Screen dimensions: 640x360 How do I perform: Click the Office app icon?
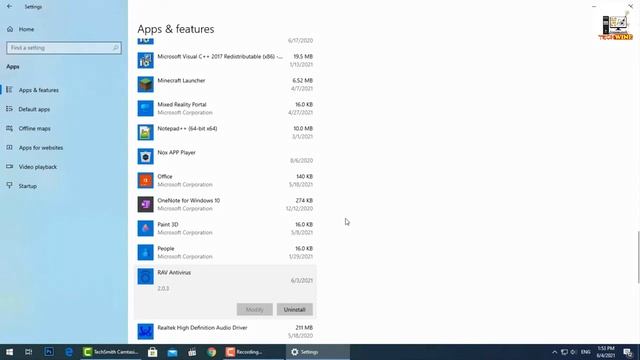click(x=145, y=180)
